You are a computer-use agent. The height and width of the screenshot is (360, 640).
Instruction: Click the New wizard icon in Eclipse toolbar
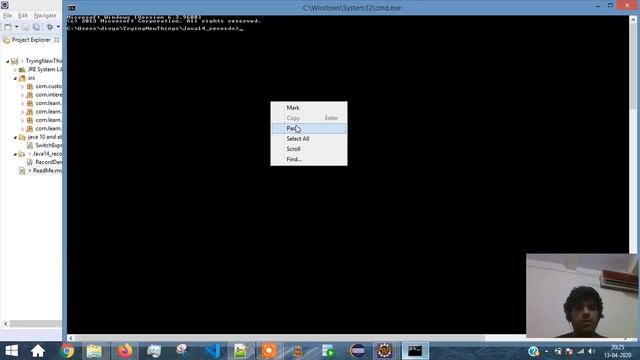point(8,27)
